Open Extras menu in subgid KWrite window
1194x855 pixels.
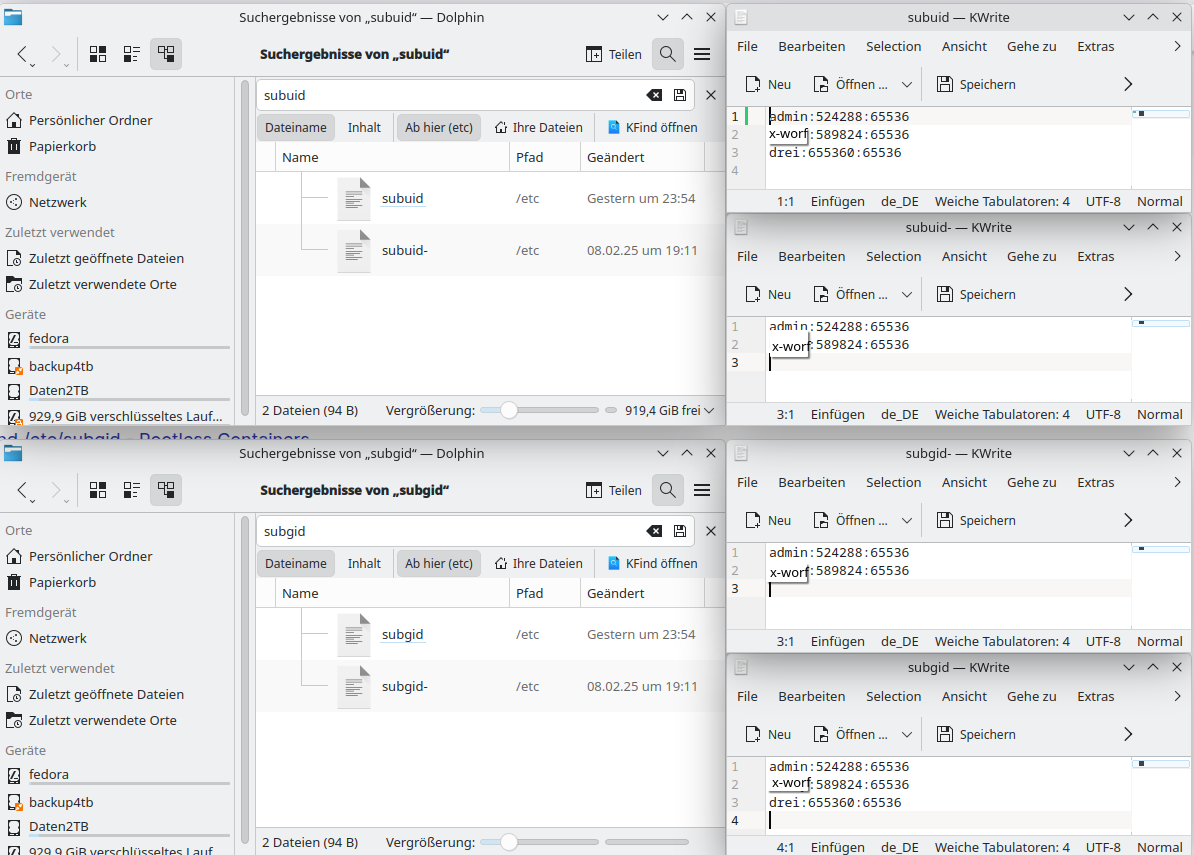click(x=1096, y=697)
